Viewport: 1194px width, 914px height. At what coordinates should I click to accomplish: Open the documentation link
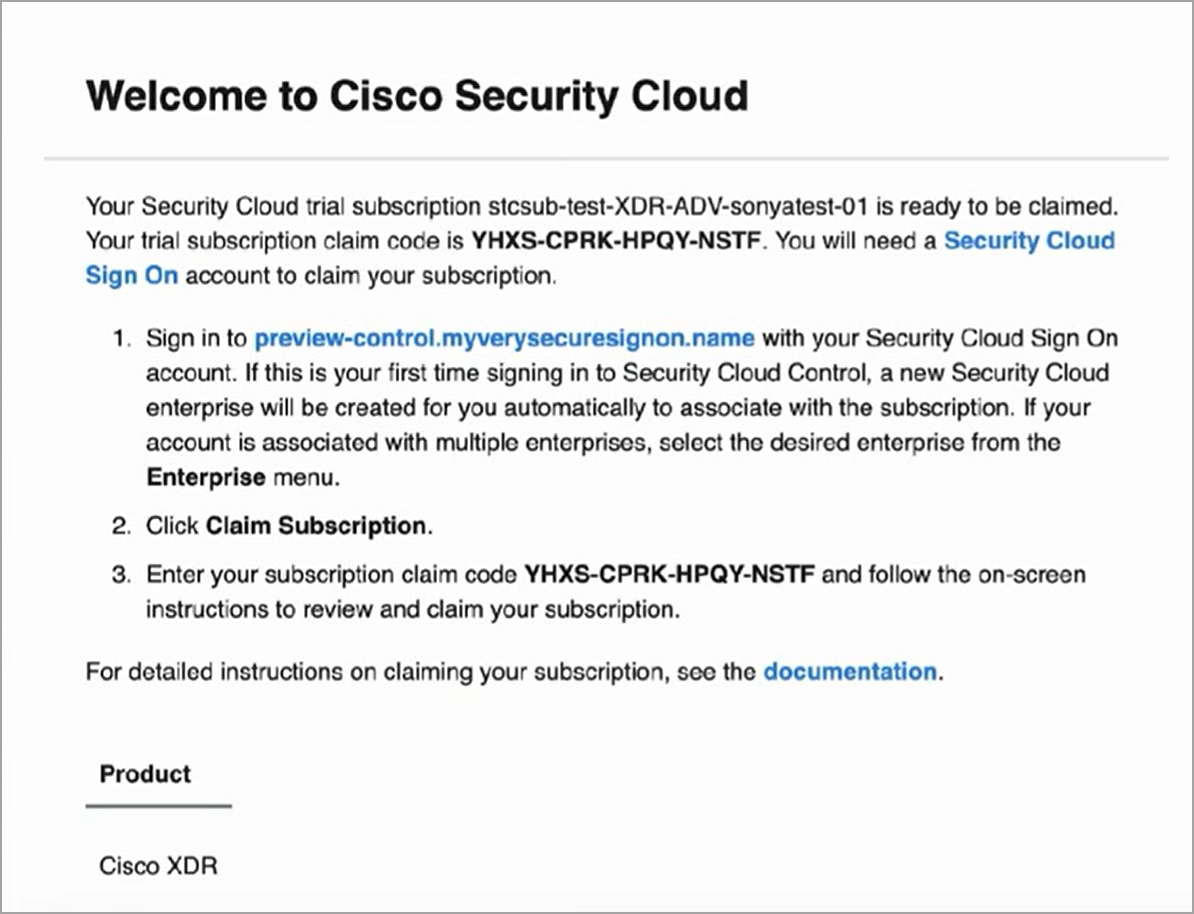(850, 671)
